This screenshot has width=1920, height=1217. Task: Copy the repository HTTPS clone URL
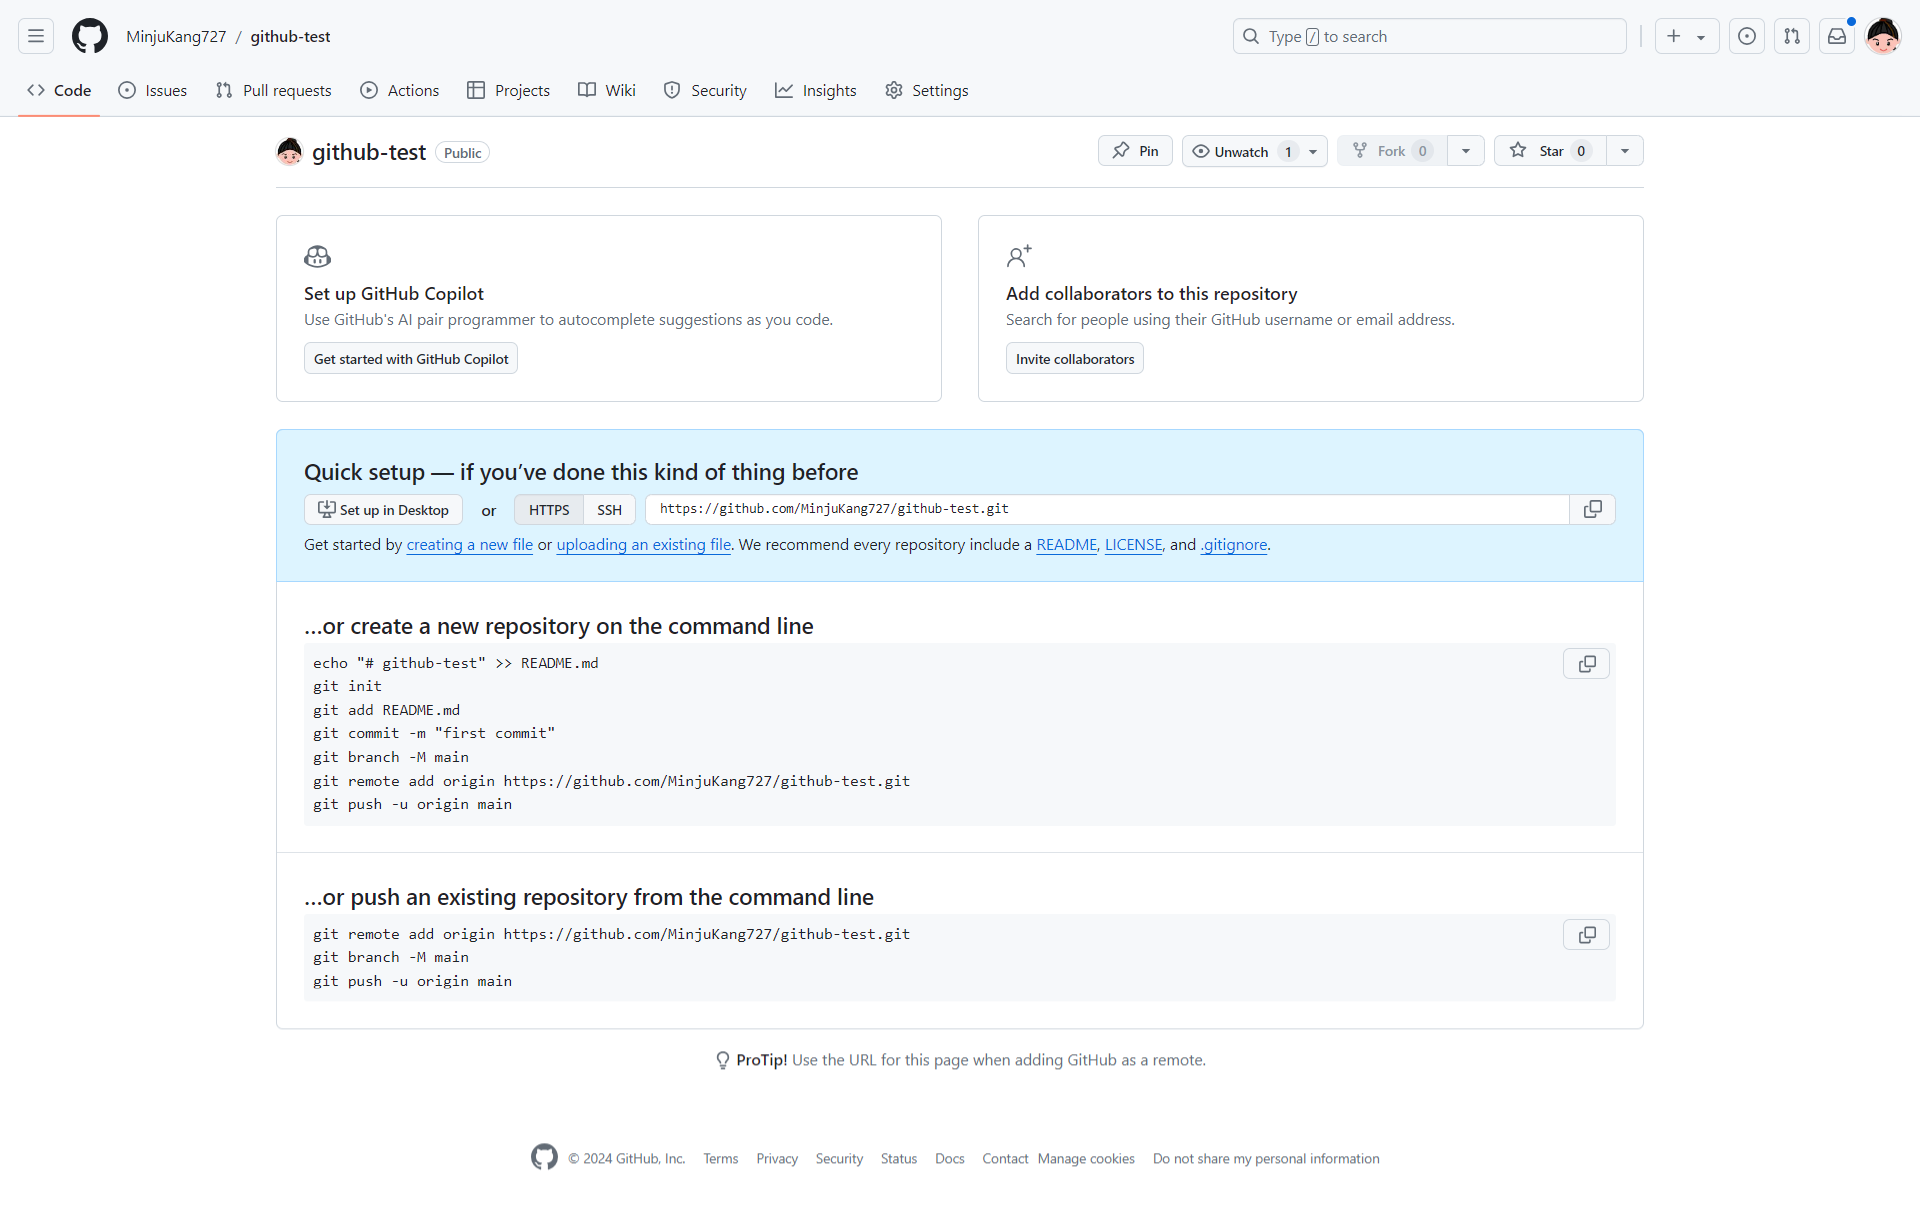pos(1592,510)
